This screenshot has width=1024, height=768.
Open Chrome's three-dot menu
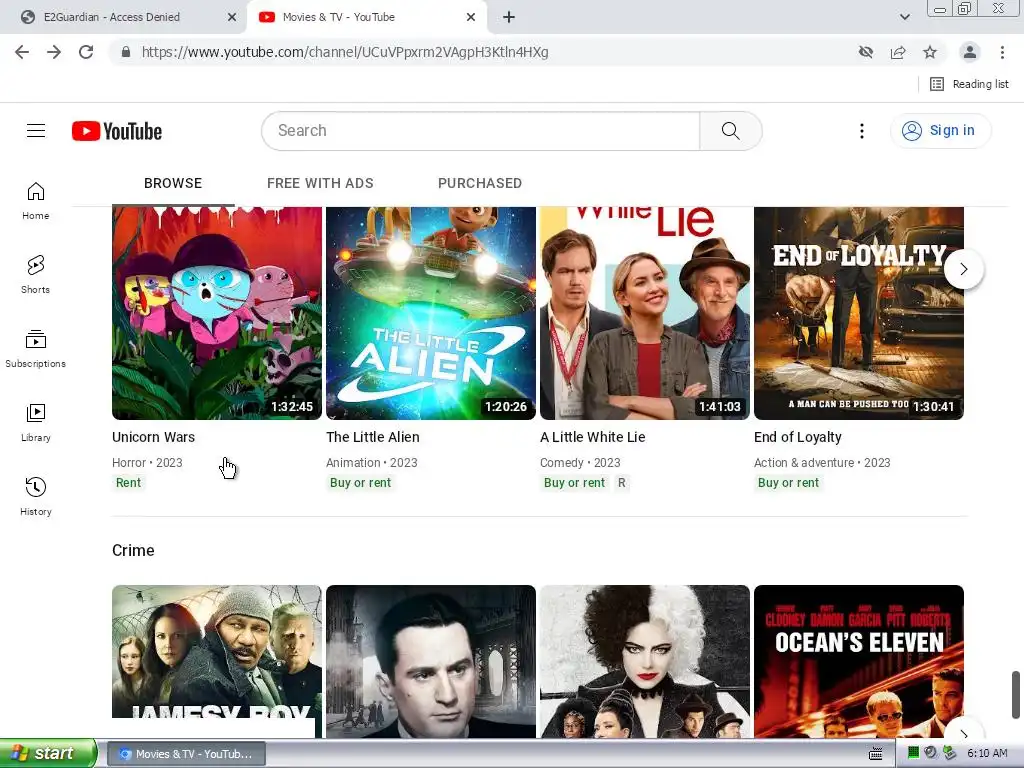click(1002, 52)
